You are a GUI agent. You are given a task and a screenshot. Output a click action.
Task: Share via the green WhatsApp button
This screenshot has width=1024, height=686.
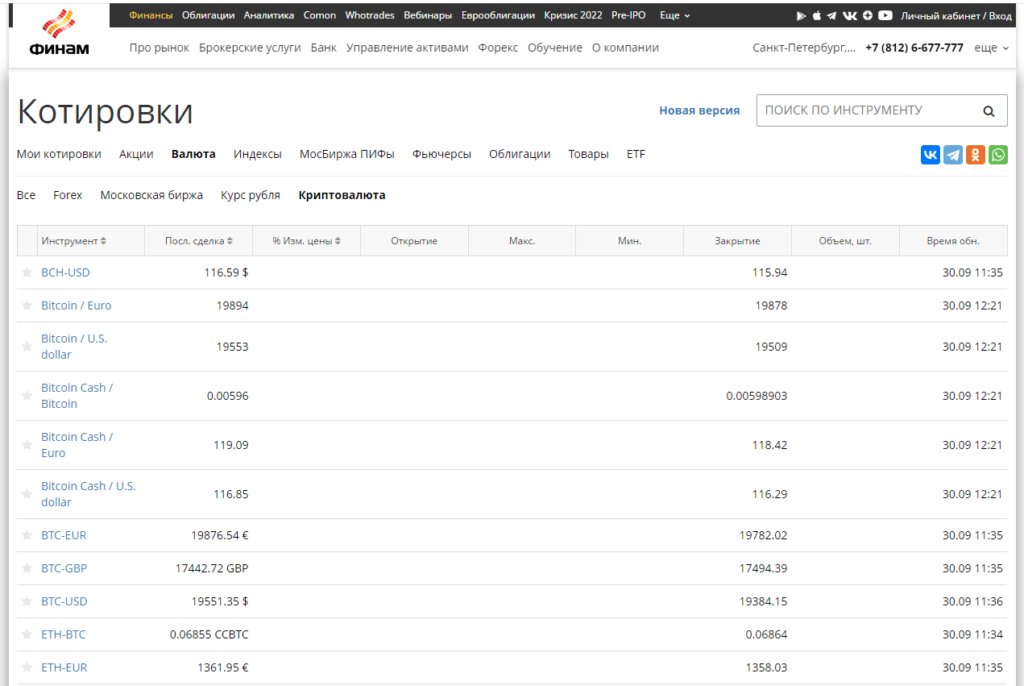998,155
